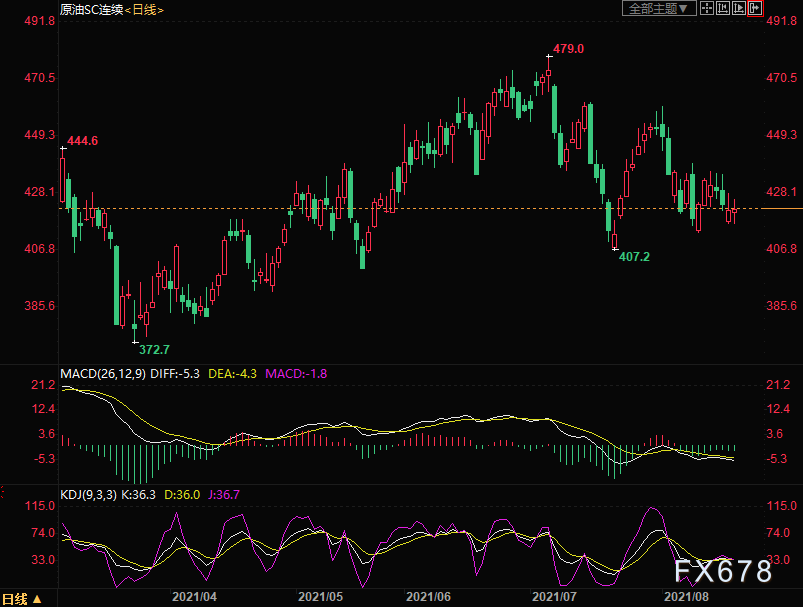
Task: Click the <日线> period label in title
Action: (x=144, y=10)
